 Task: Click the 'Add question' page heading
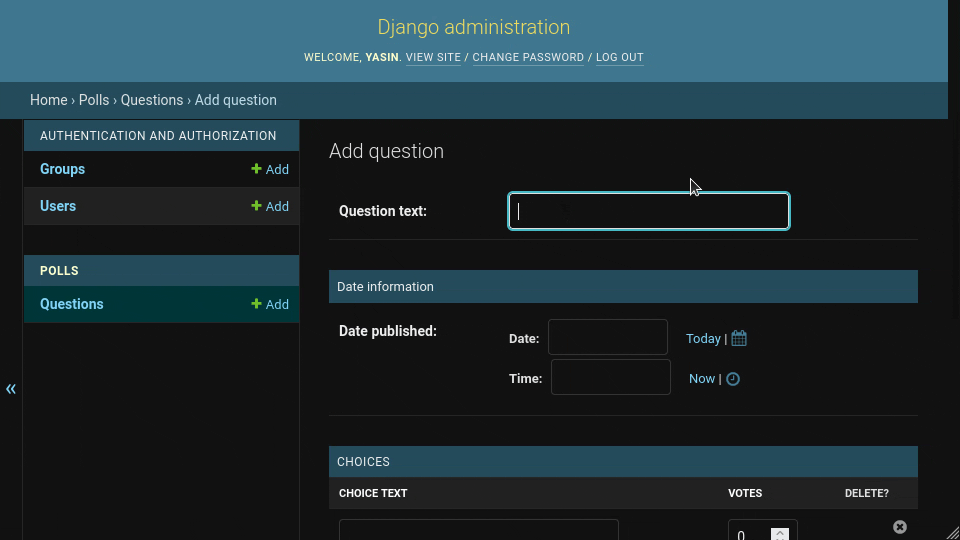click(386, 151)
